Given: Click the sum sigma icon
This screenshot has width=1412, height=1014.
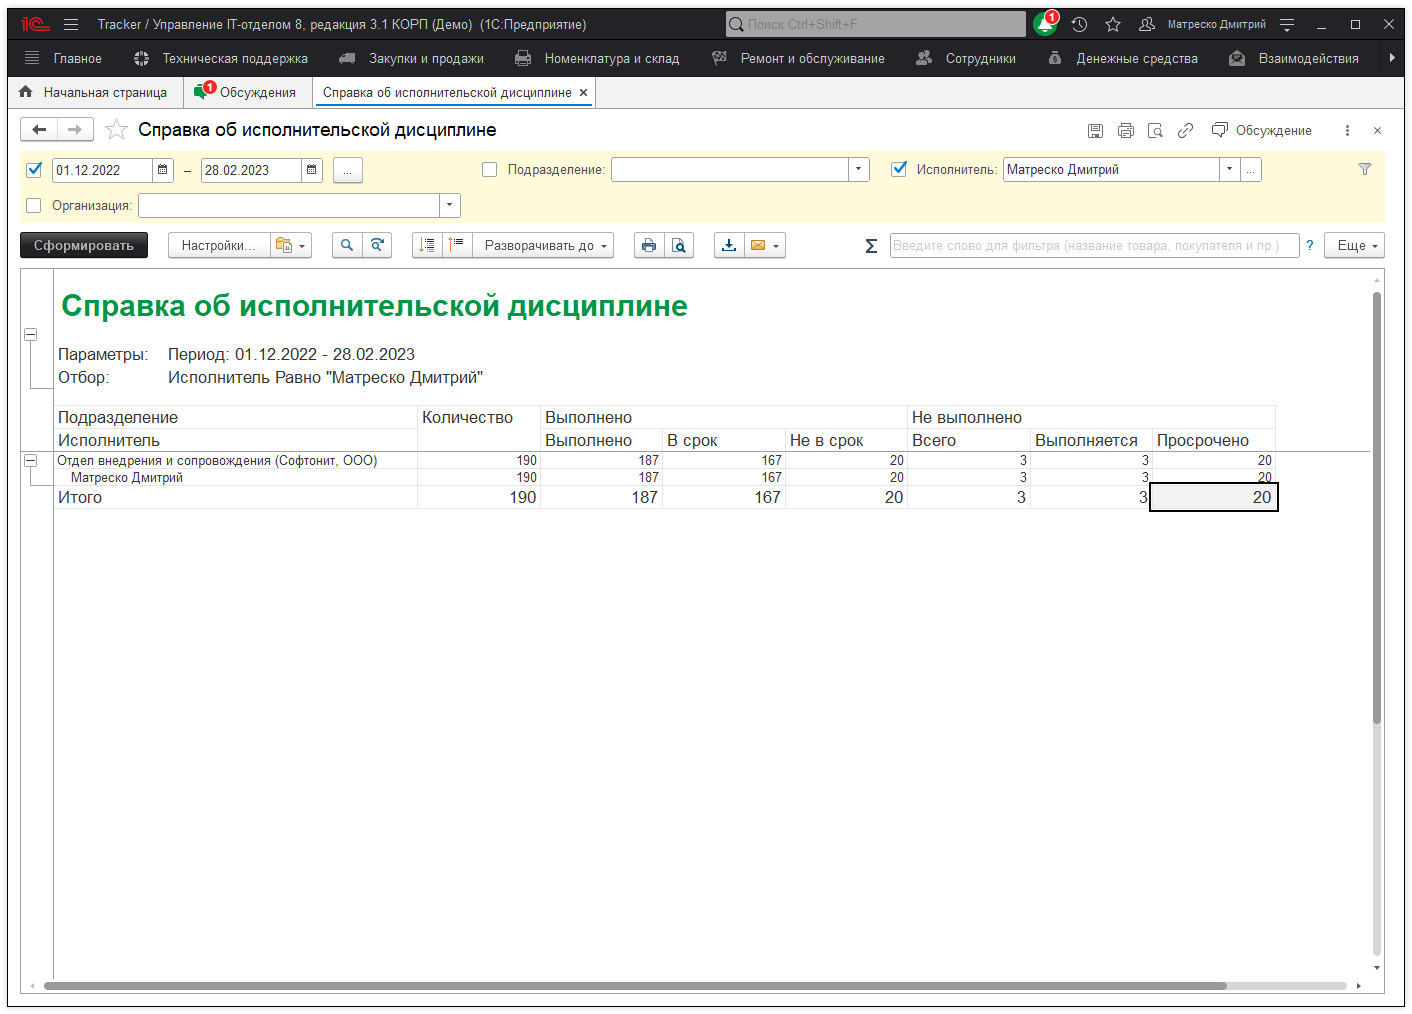Looking at the screenshot, I should [871, 246].
